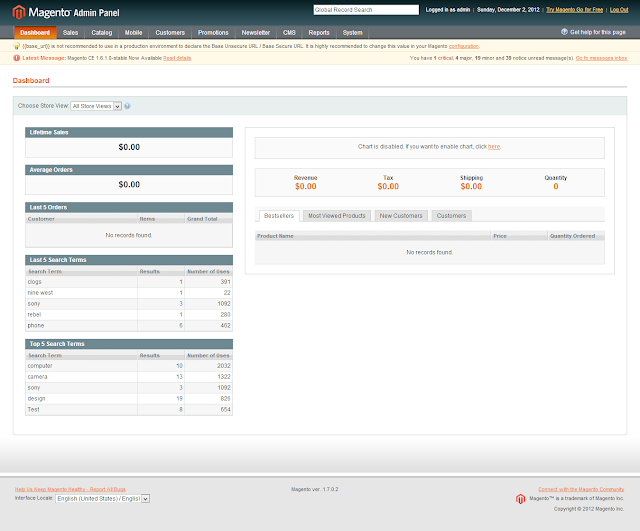This screenshot has height=531, width=640.
Task: Switch to the New Customers tab
Action: coord(401,216)
